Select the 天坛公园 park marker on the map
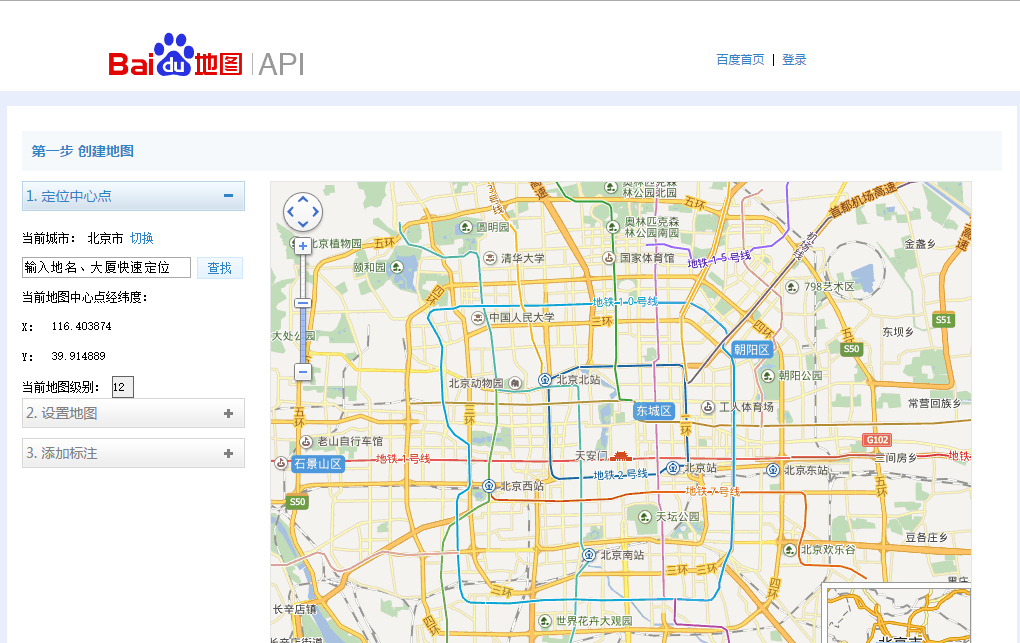 pyautogui.click(x=644, y=517)
